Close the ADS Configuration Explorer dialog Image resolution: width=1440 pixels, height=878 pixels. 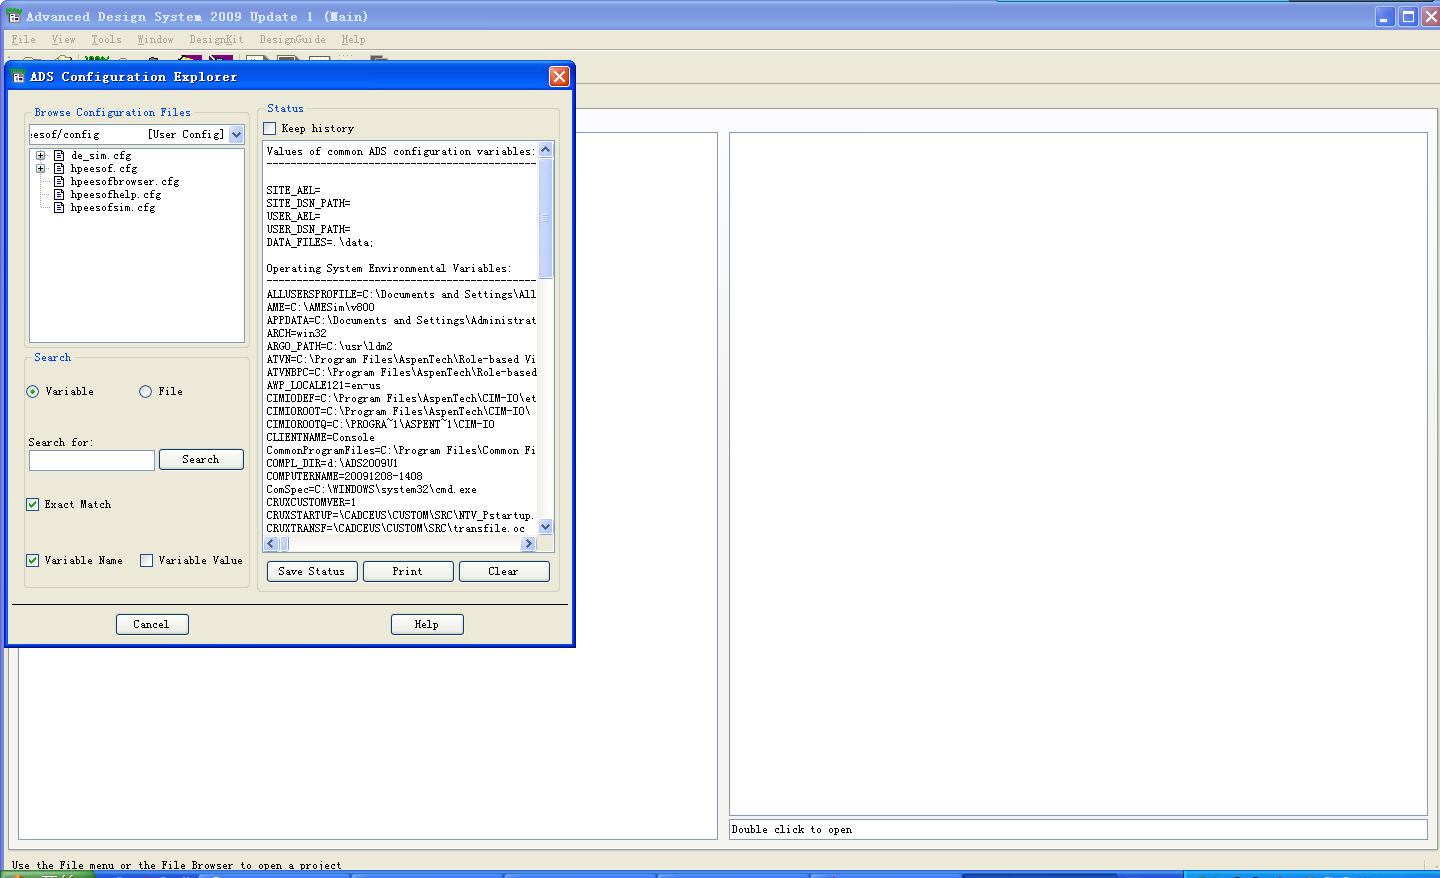pyautogui.click(x=559, y=76)
